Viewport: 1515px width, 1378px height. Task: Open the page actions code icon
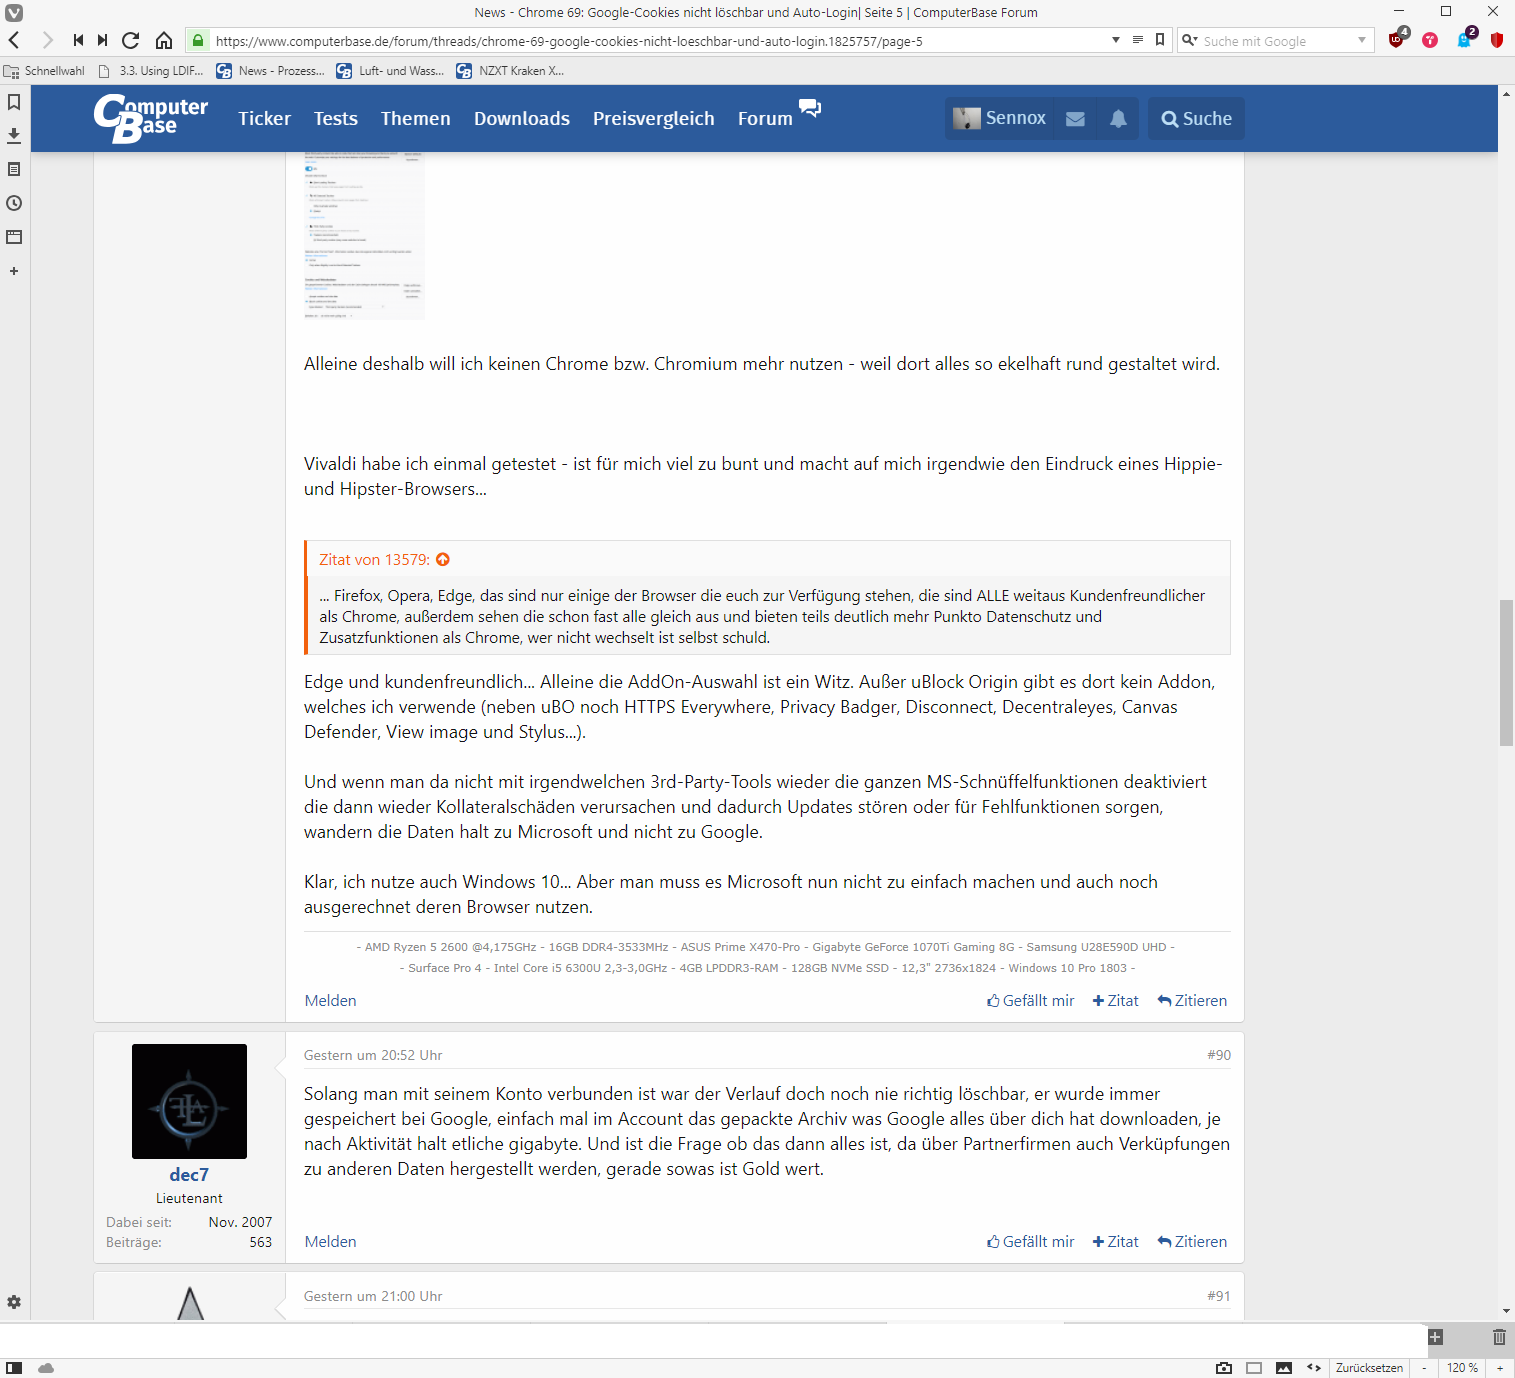point(1314,1367)
